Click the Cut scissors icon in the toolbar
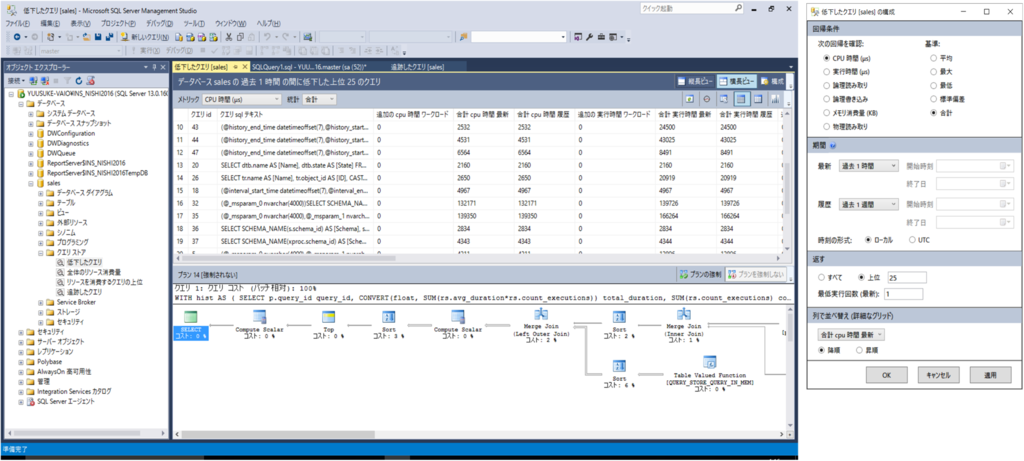The width and height of the screenshot is (1024, 461). click(229, 37)
